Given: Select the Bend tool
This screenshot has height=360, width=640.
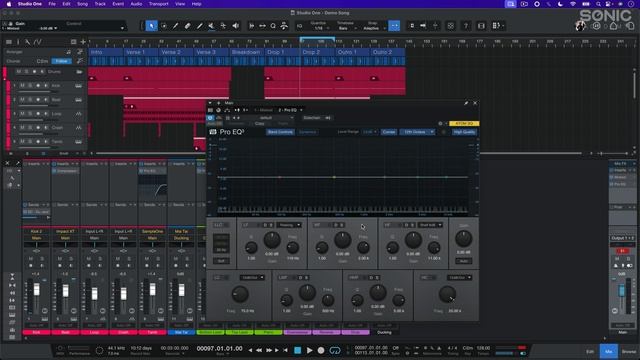Looking at the screenshot, I should point(223,26).
